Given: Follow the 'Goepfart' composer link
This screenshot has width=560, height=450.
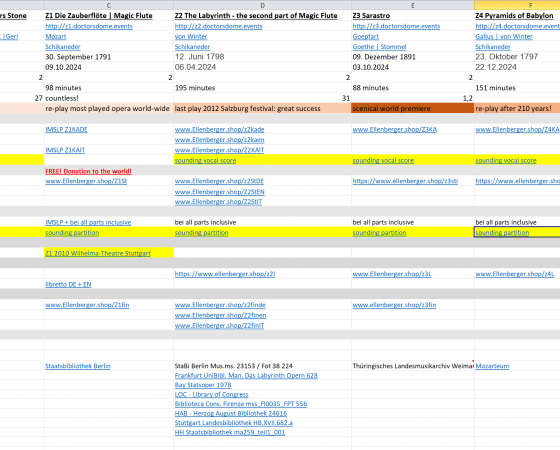Looking at the screenshot, I should [365, 36].
